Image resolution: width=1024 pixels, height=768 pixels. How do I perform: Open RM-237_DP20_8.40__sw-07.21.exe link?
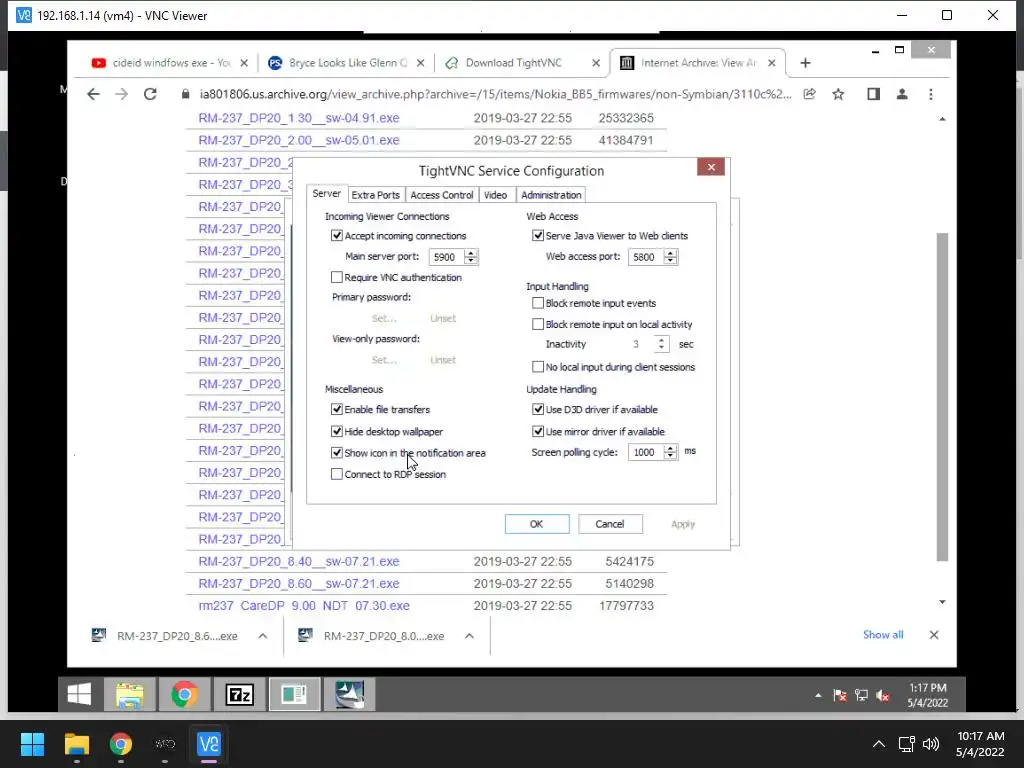299,562
